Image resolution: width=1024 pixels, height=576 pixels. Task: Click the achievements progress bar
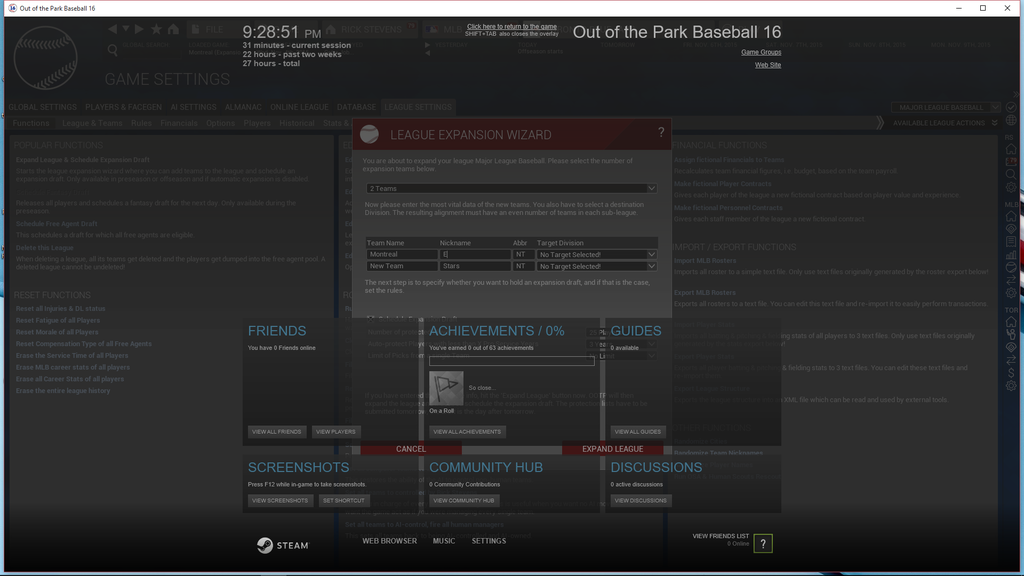pos(512,361)
